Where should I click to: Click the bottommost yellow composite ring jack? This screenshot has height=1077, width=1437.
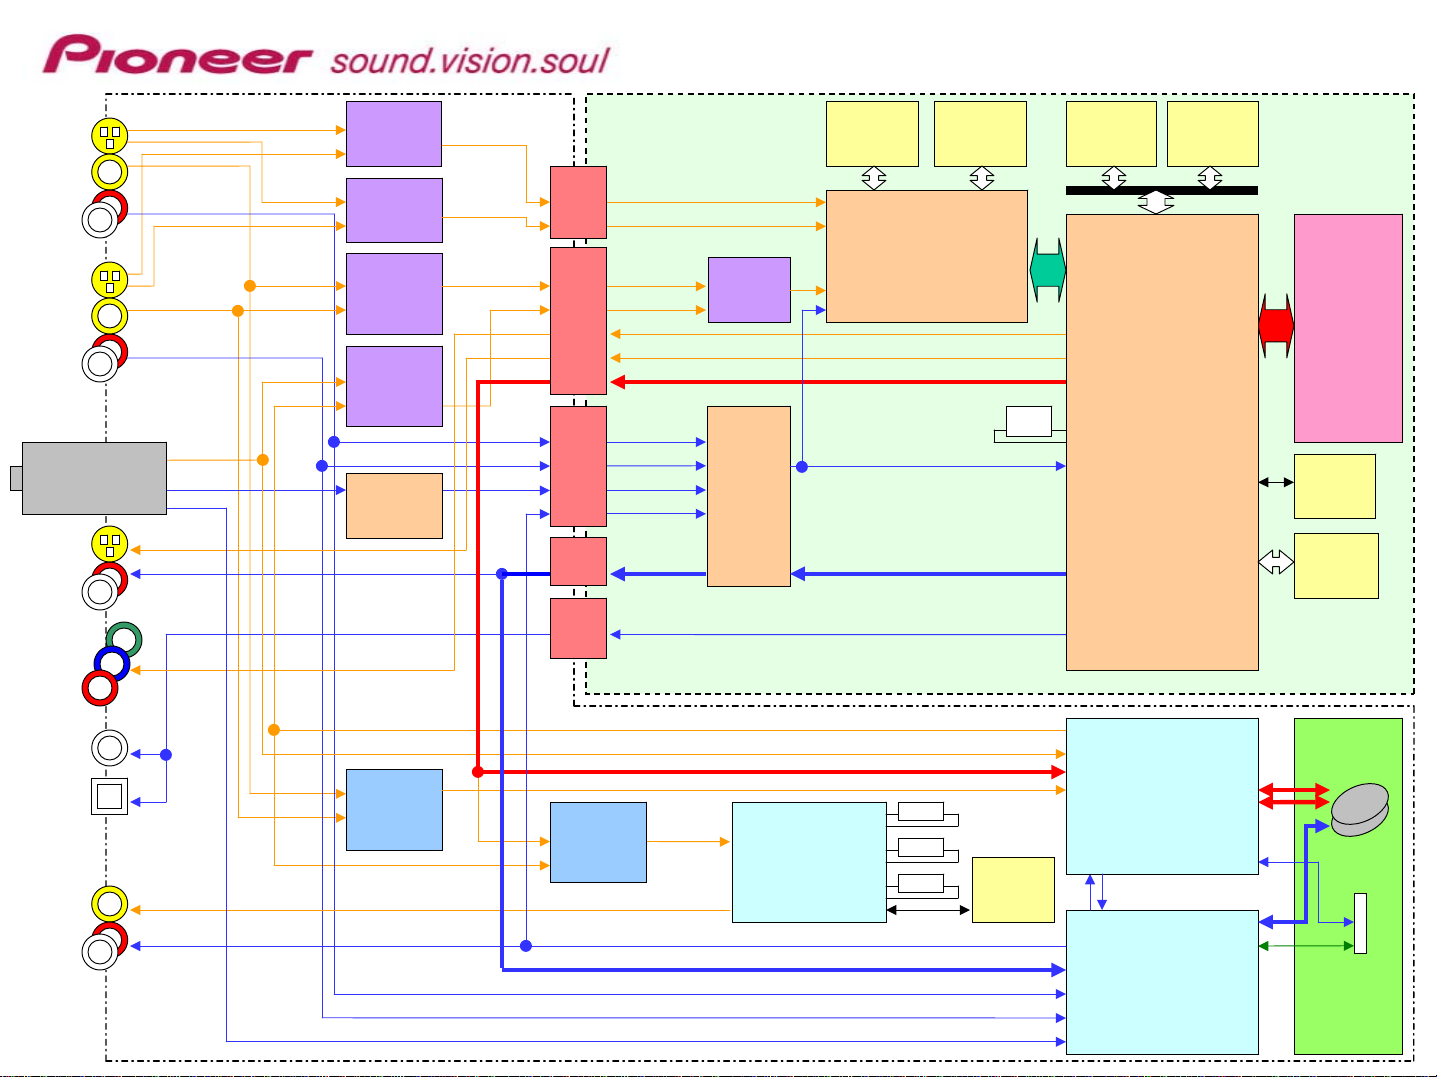pos(110,904)
